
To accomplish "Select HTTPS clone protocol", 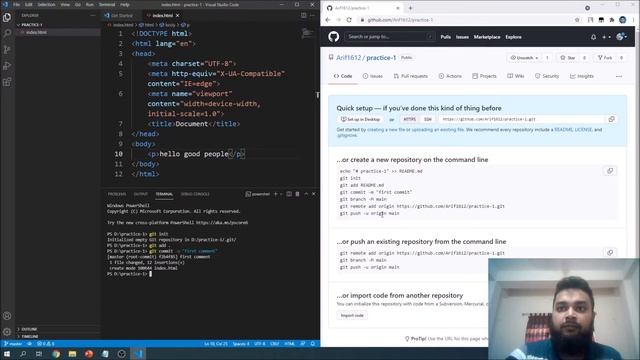I will point(409,119).
